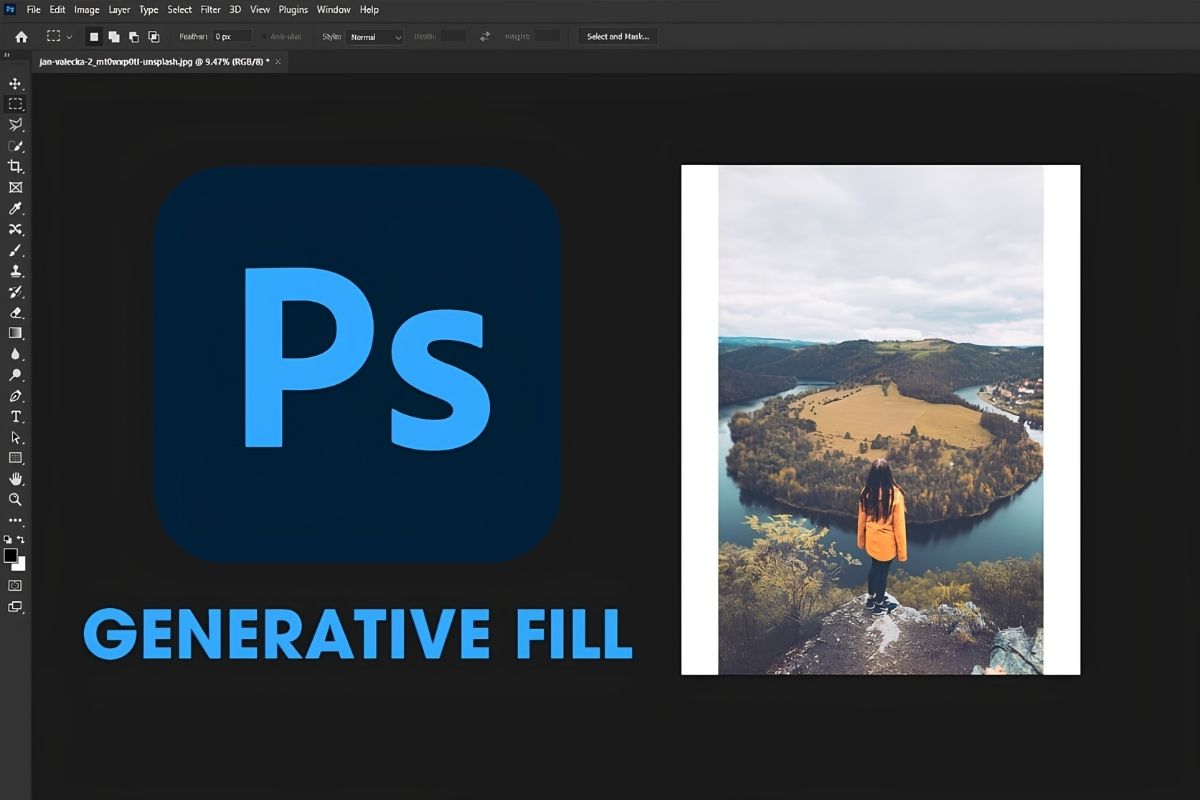
Task: Toggle Quick Mask mode
Action: [15, 585]
